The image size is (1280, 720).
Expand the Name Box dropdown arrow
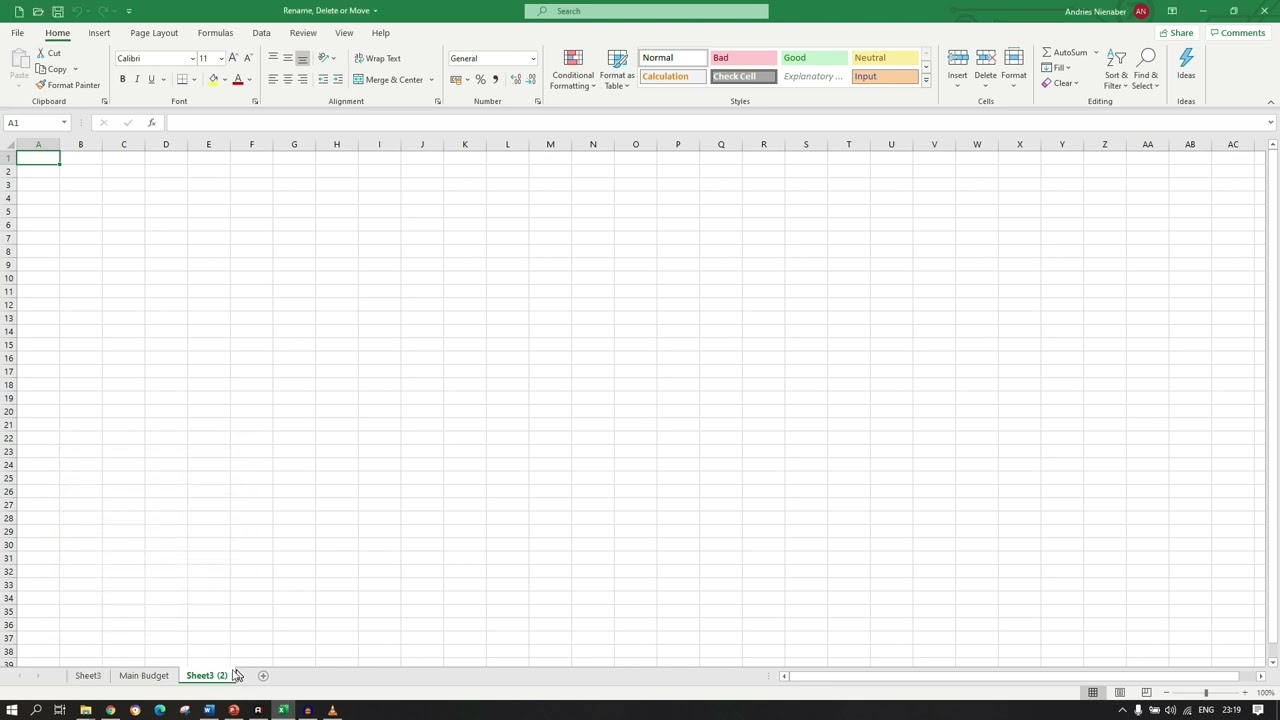[64, 123]
